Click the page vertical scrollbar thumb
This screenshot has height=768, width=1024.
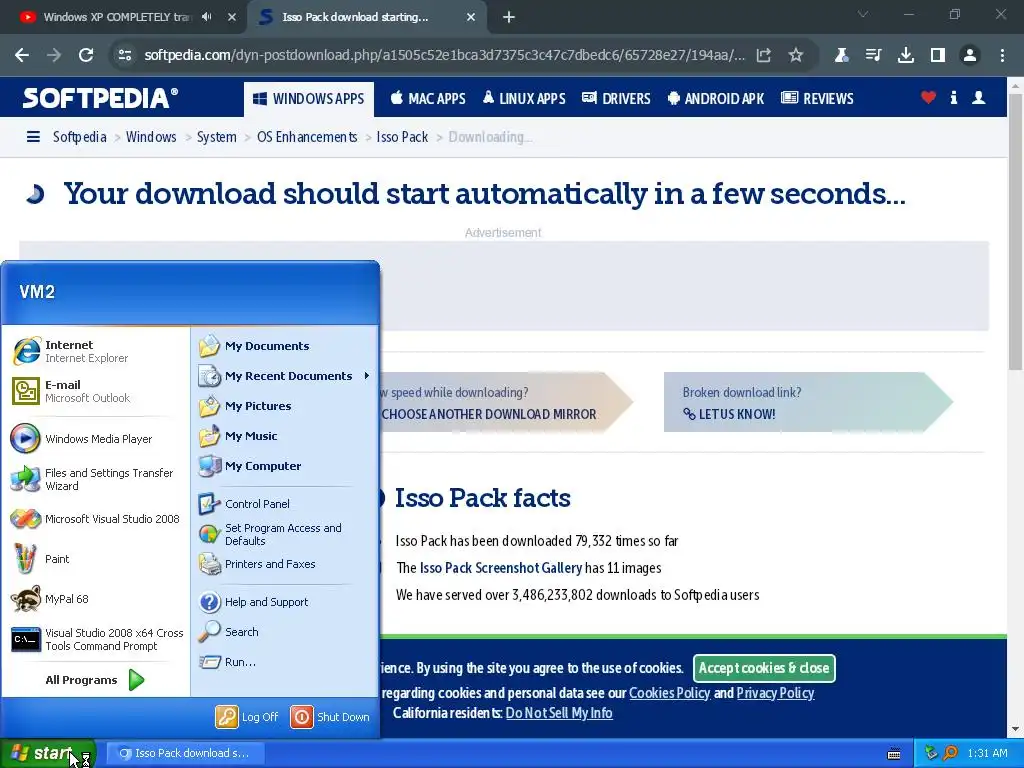click(1016, 232)
